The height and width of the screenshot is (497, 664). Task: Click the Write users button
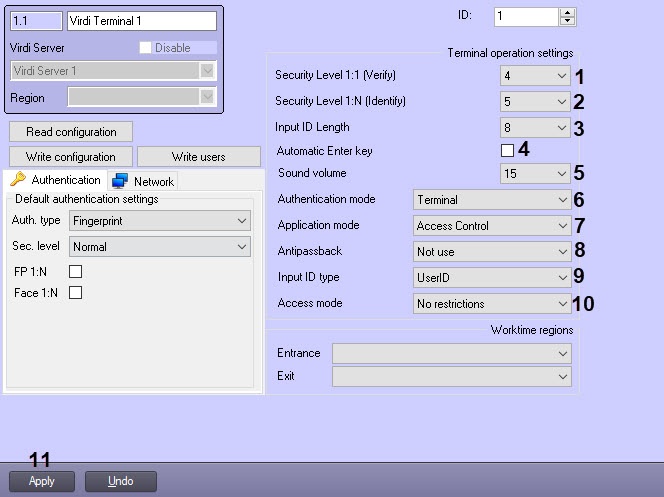pos(198,157)
